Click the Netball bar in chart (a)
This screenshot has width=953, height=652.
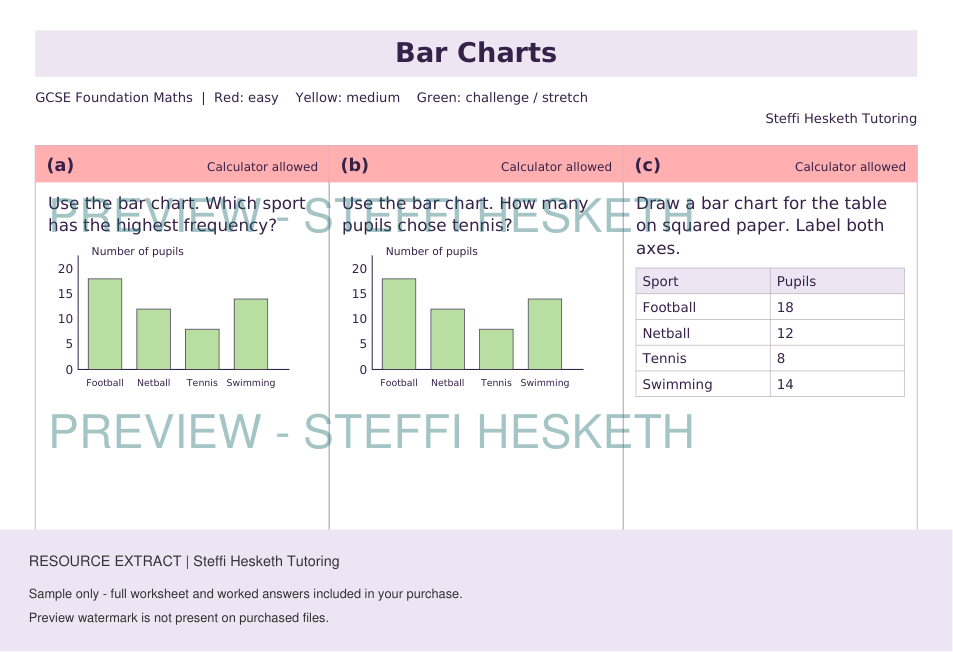[154, 339]
